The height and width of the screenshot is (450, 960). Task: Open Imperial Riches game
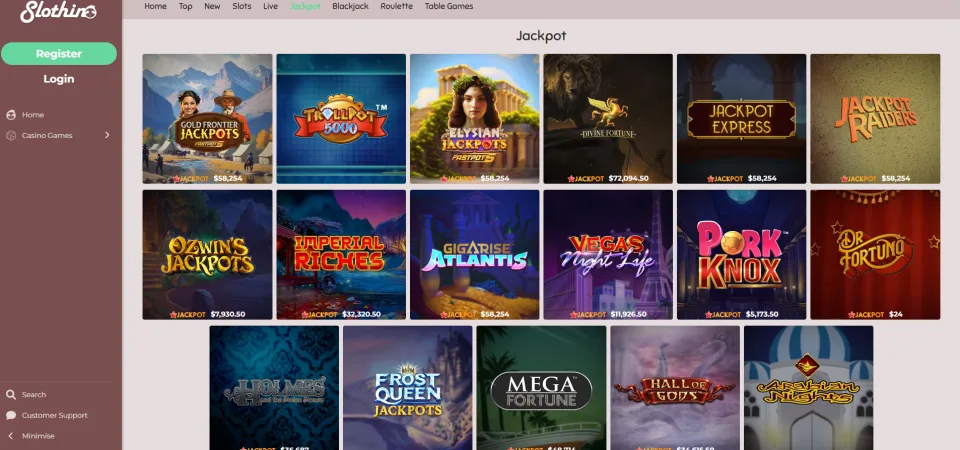click(x=341, y=255)
